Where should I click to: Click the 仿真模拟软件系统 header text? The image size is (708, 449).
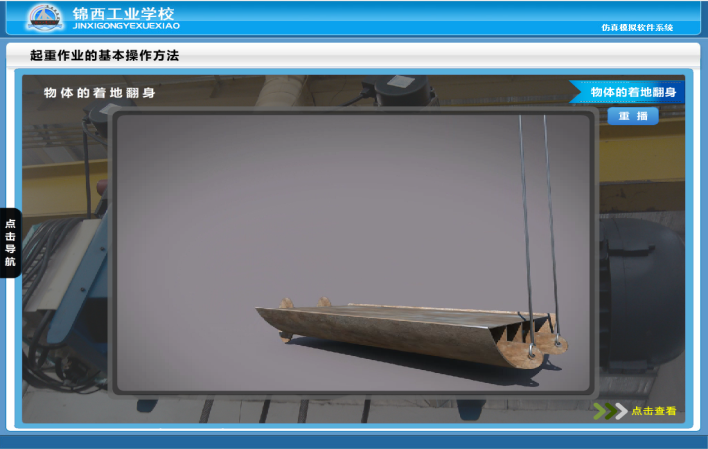pos(637,28)
